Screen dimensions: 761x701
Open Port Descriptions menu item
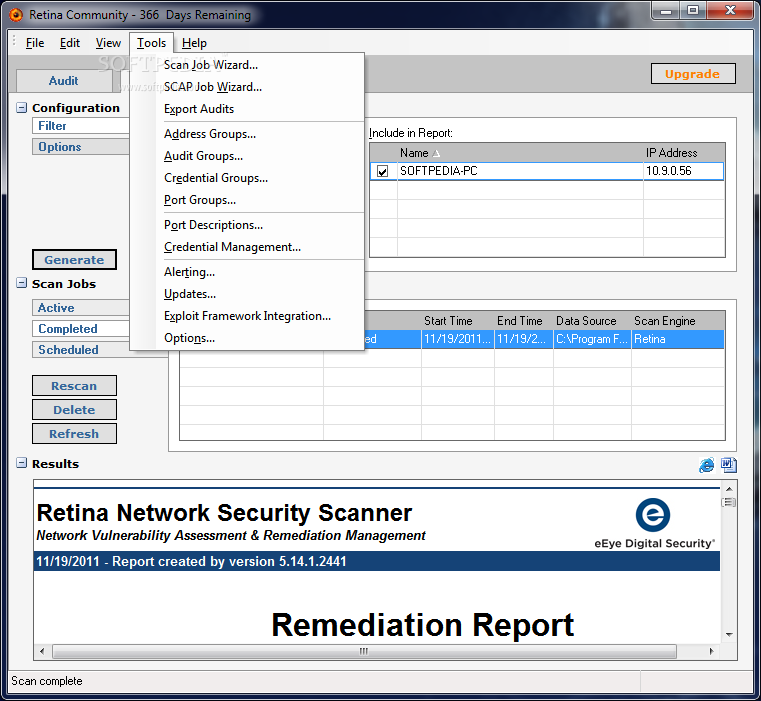pos(247,225)
